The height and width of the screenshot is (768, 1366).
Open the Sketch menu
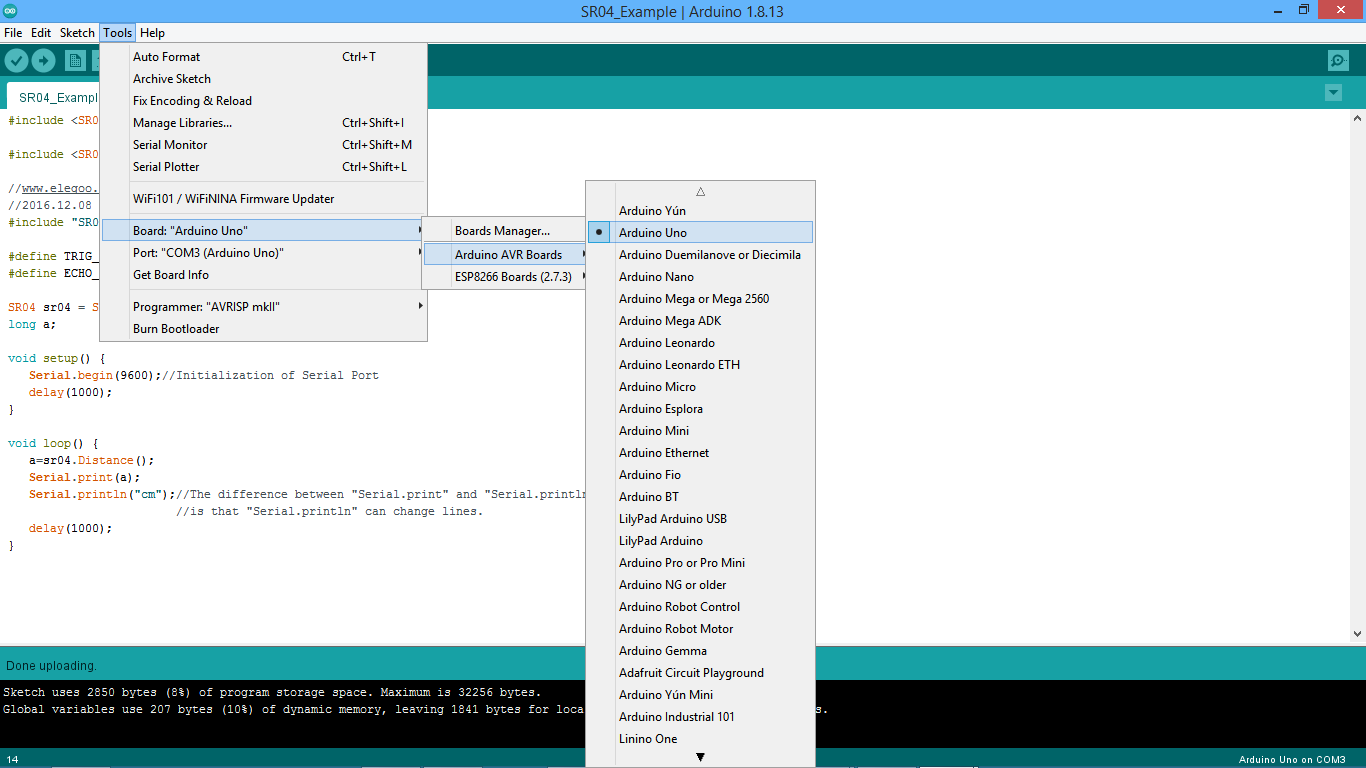click(x=77, y=32)
